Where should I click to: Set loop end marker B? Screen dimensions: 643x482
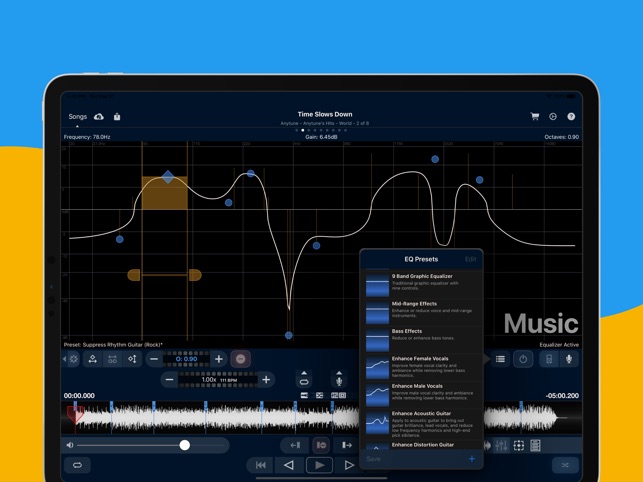[x=347, y=445]
